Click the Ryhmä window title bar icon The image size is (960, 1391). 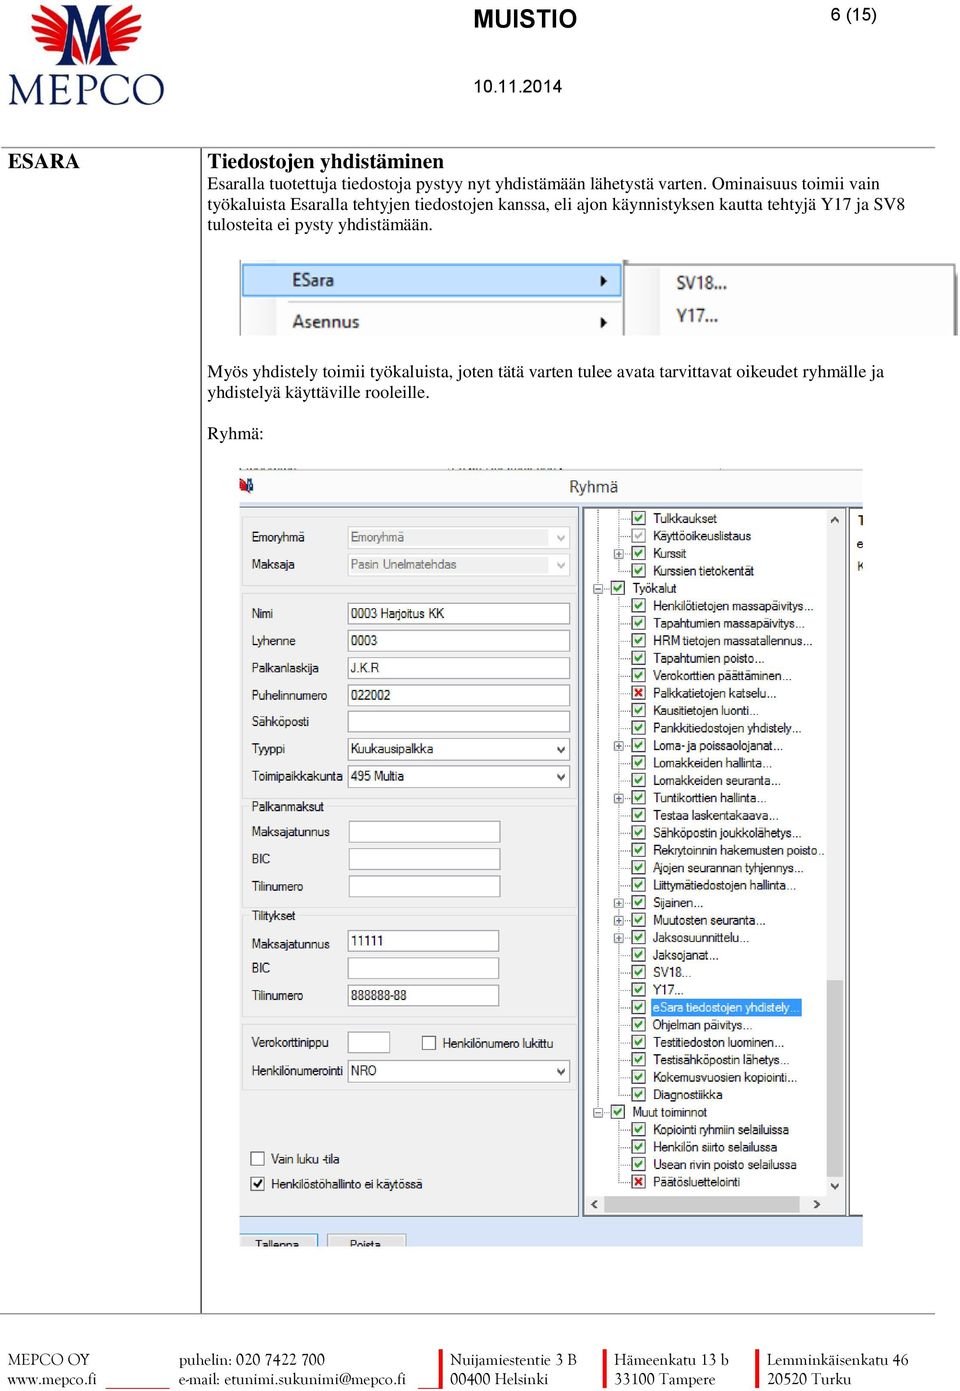click(x=247, y=486)
